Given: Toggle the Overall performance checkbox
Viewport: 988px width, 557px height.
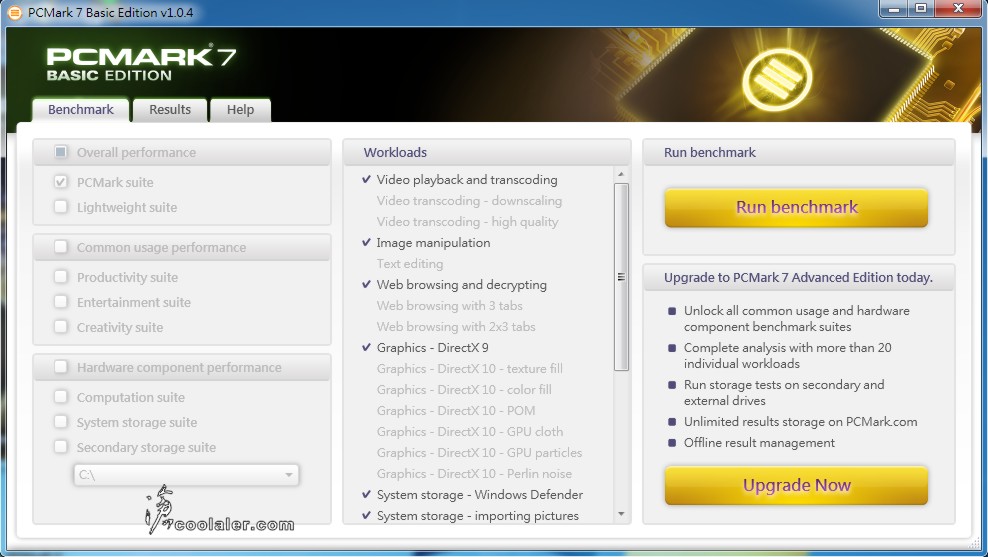Looking at the screenshot, I should click(60, 152).
